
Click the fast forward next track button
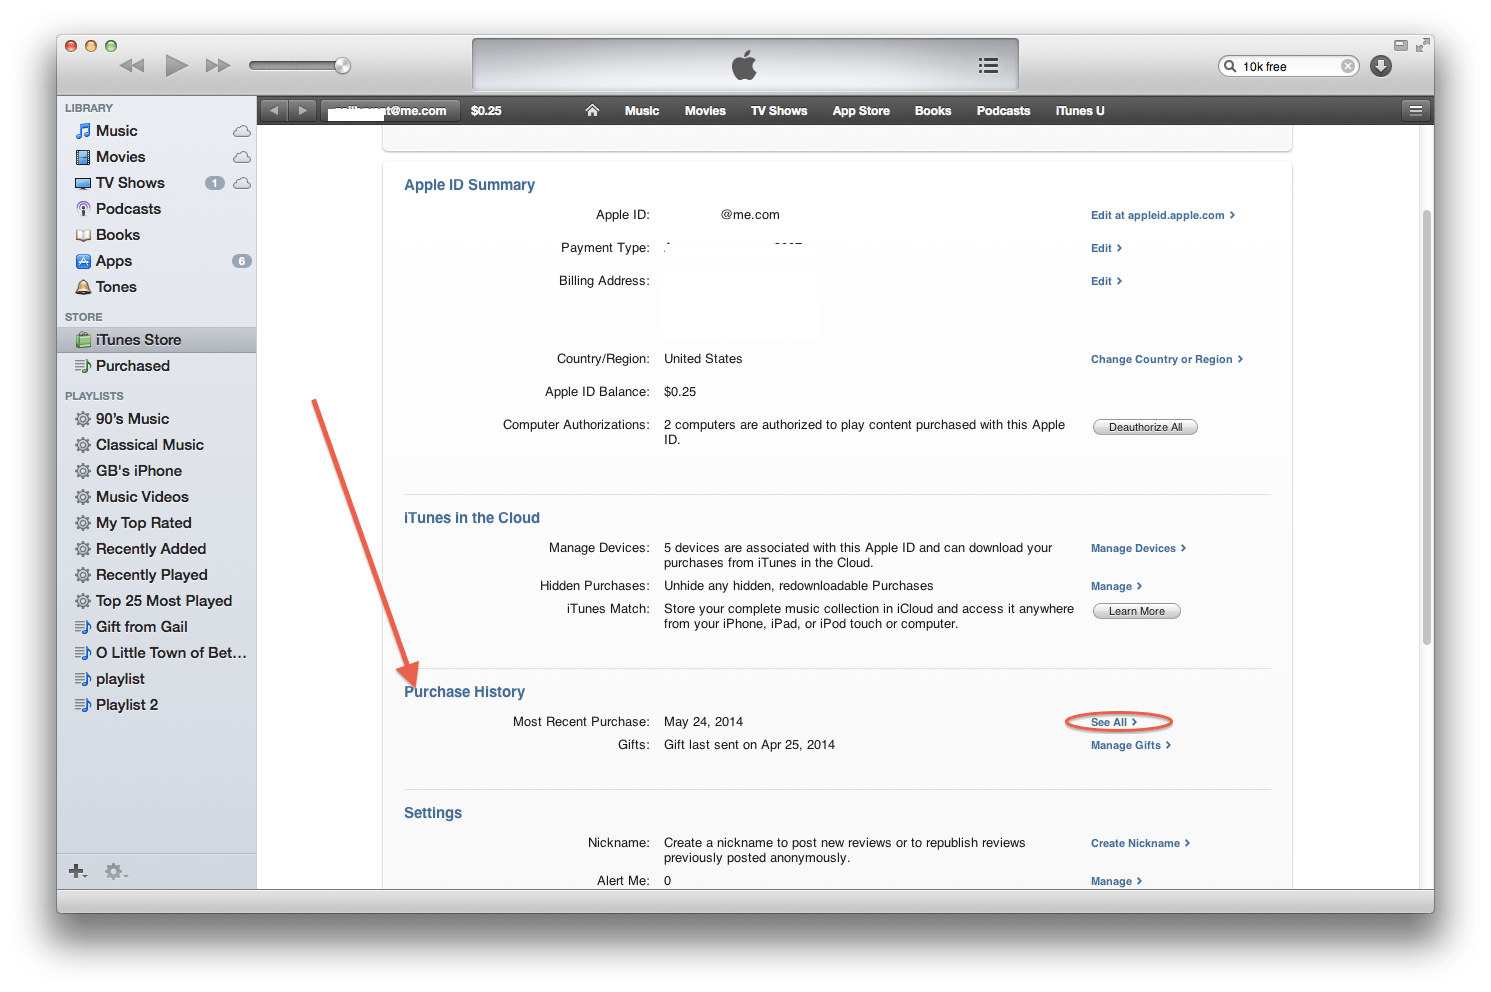point(218,66)
